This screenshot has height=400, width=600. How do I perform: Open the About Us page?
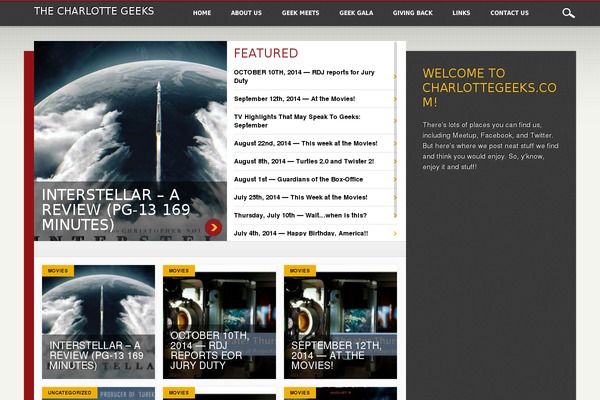(x=246, y=13)
